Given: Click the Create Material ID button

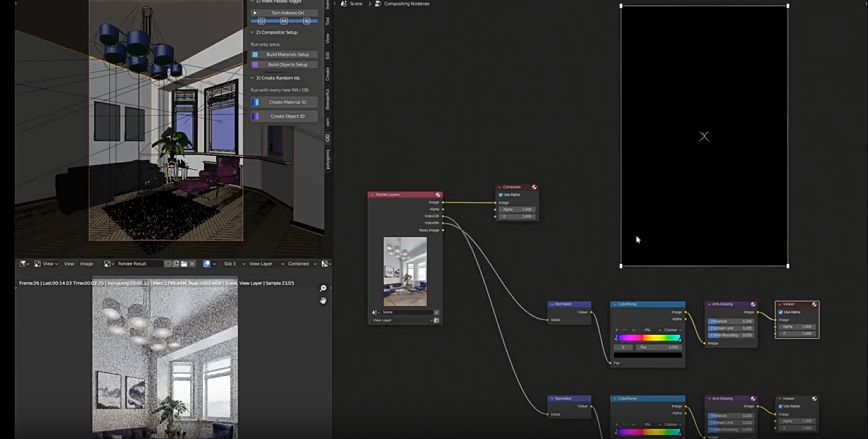Looking at the screenshot, I should coord(288,102).
